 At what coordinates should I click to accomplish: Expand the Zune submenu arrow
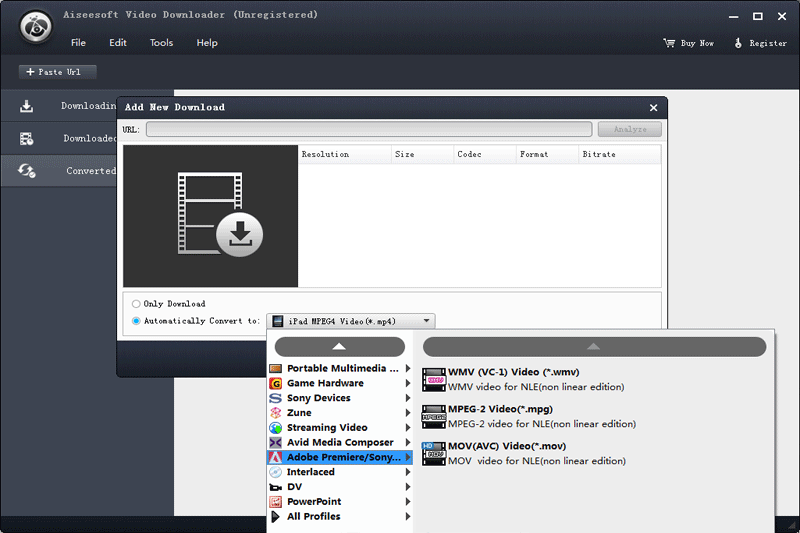(408, 413)
